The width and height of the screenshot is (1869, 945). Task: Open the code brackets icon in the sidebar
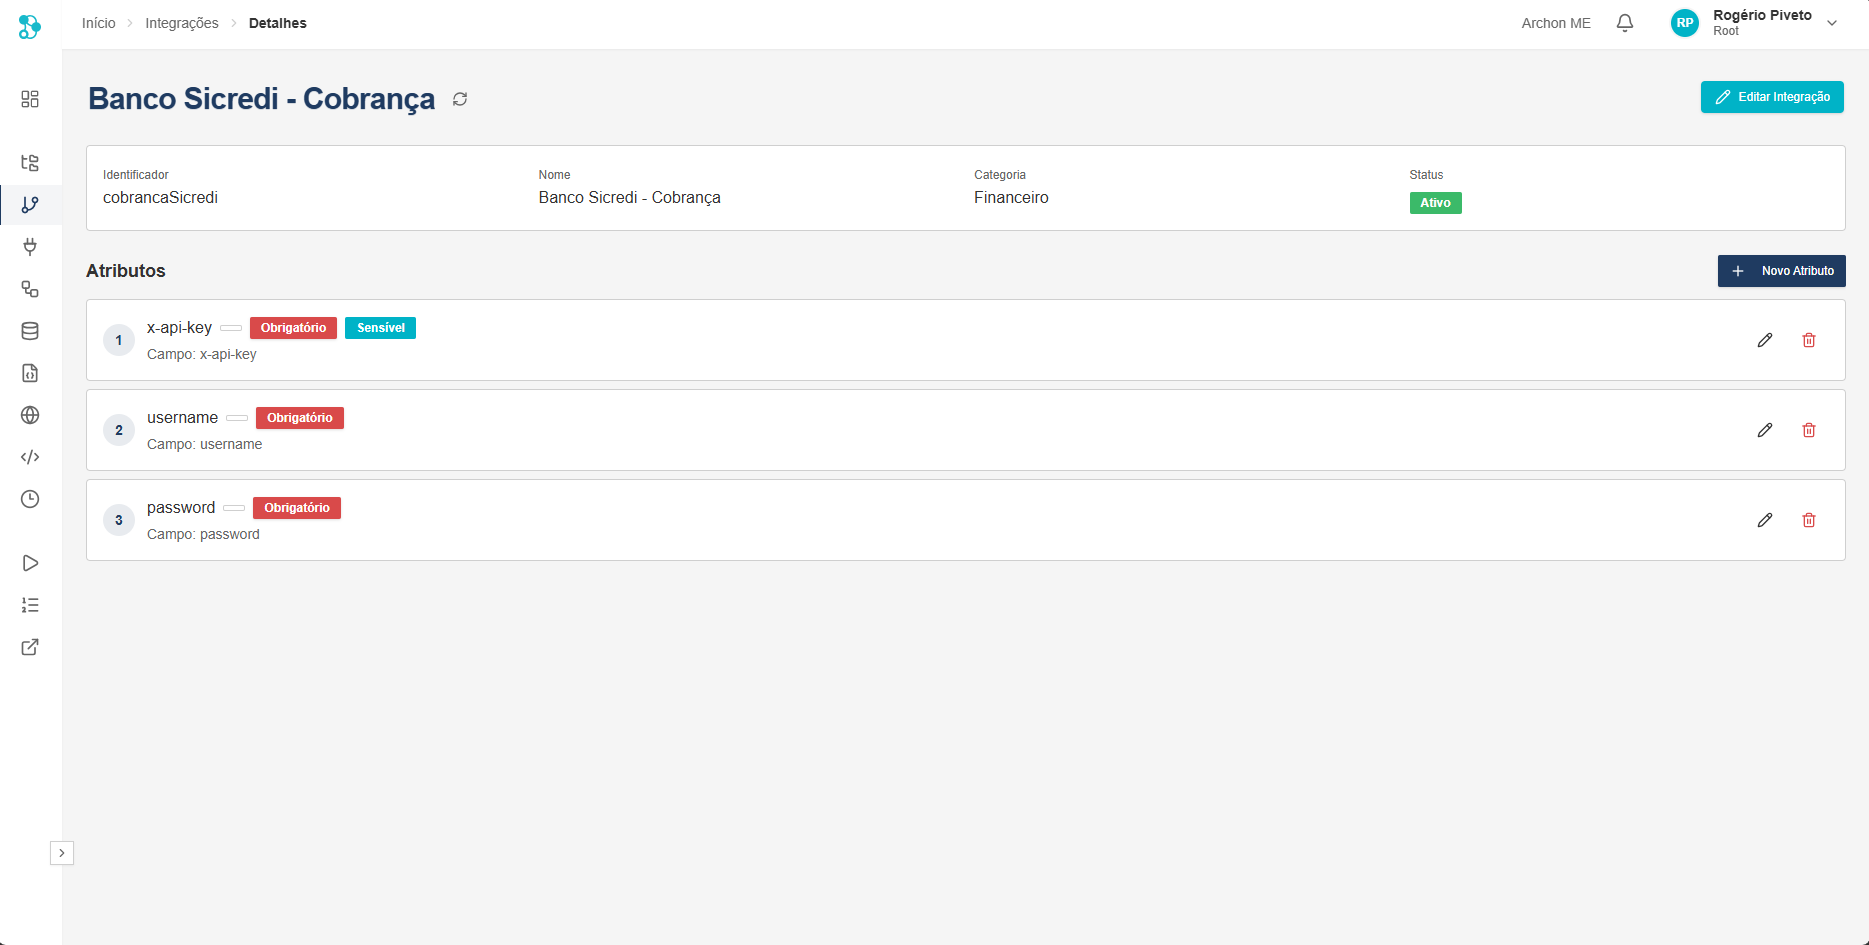tap(30, 457)
